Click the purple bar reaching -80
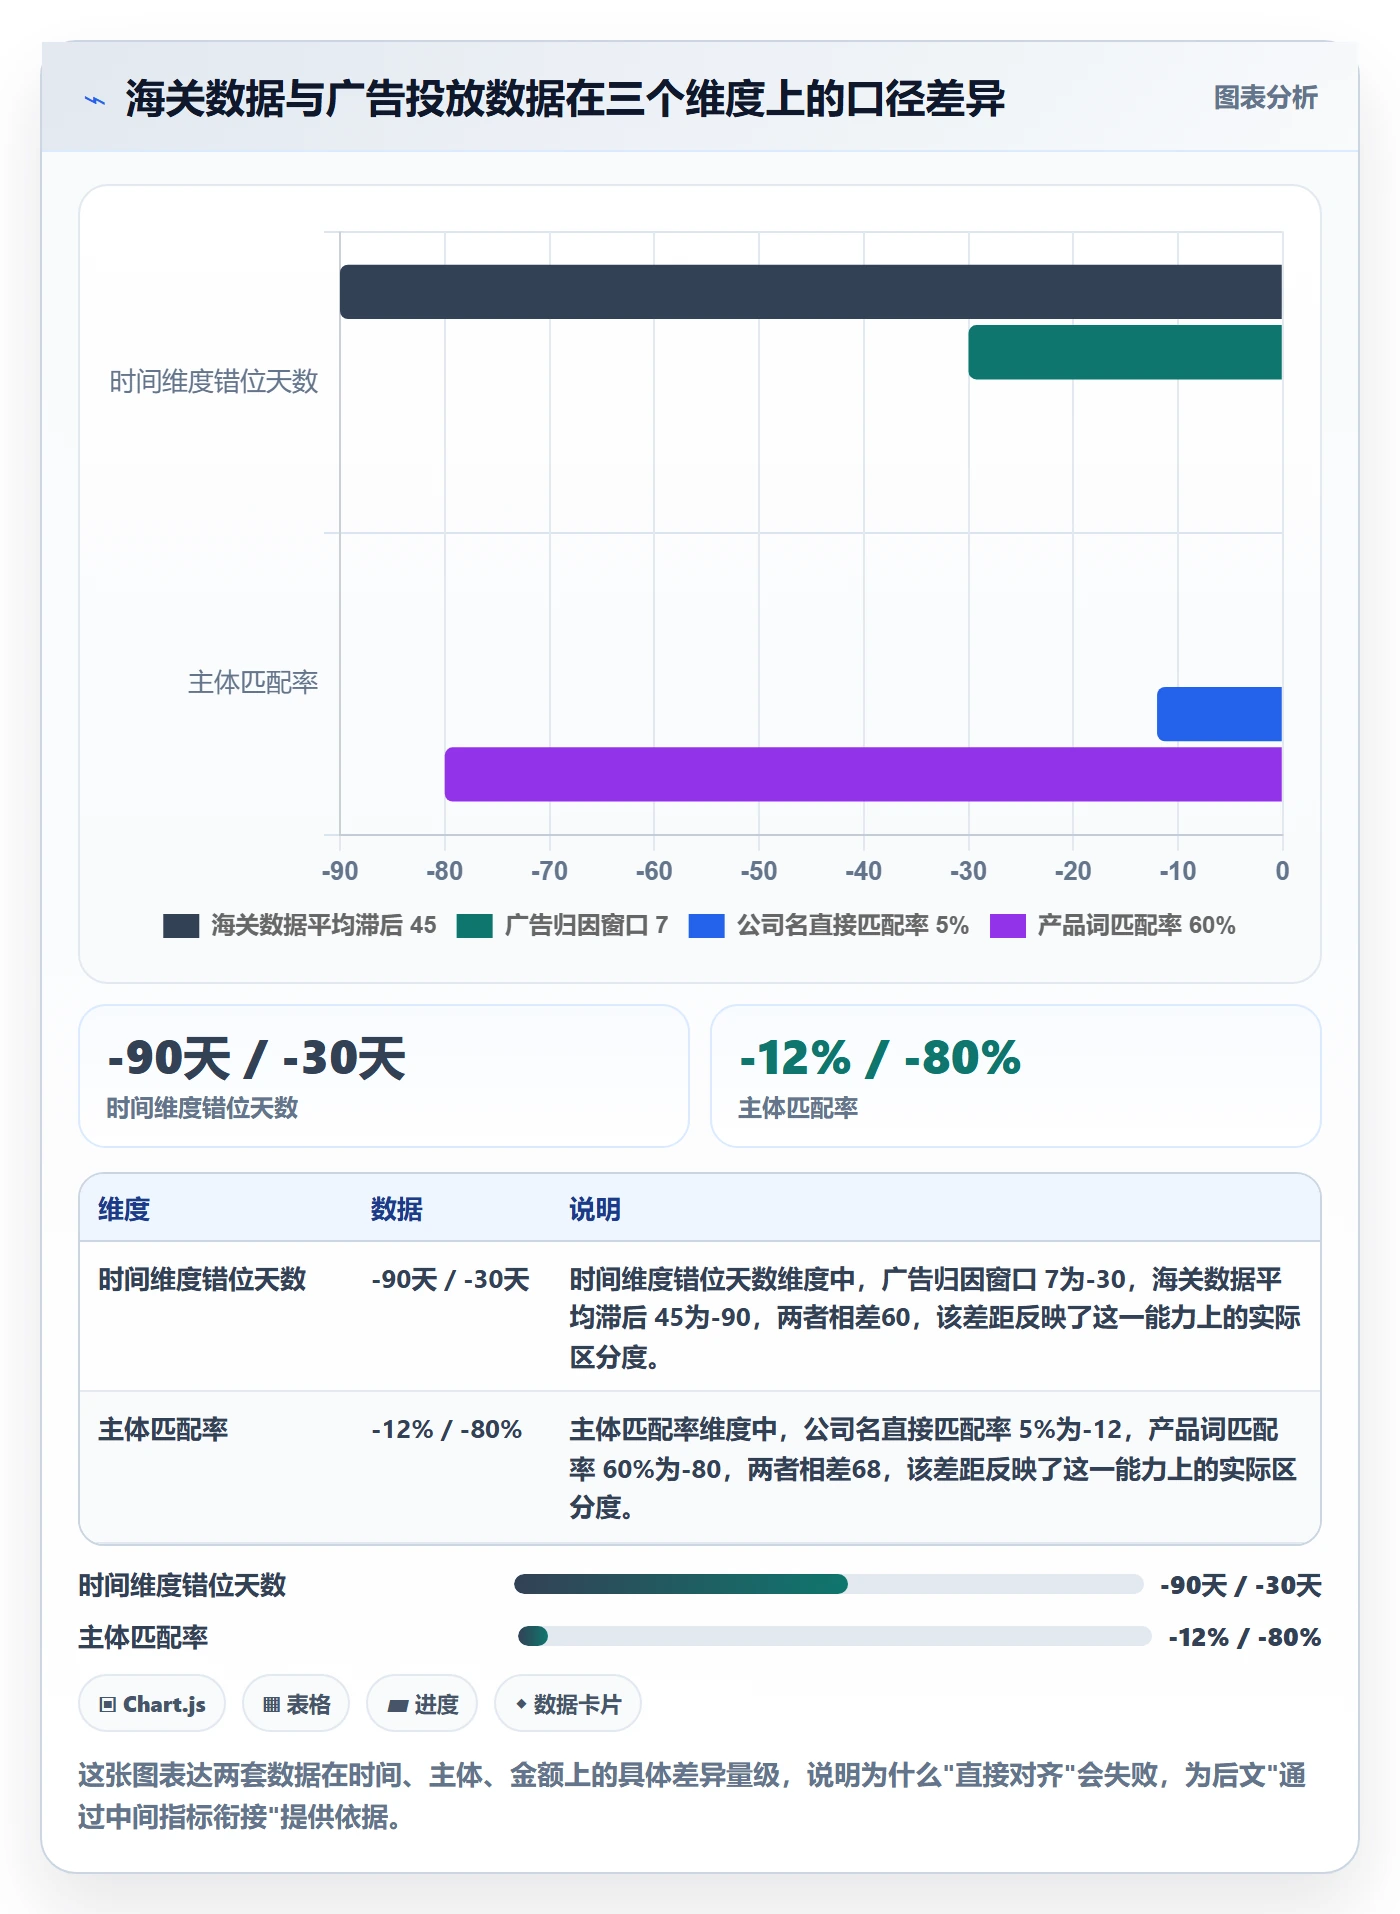The height and width of the screenshot is (1914, 1400). tap(863, 774)
